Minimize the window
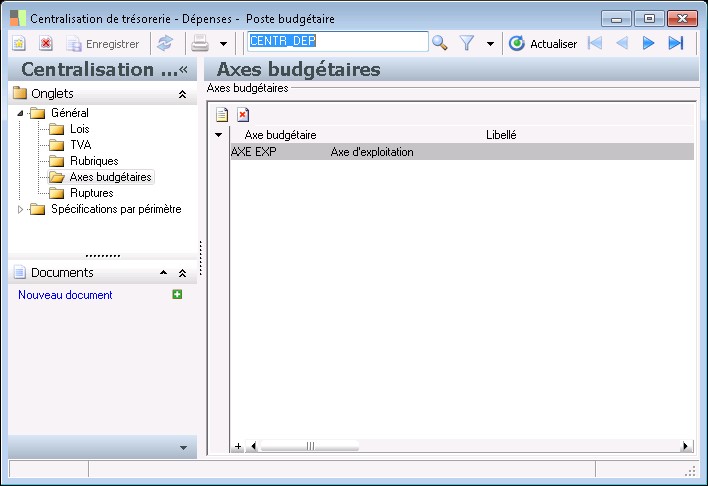The height and width of the screenshot is (486, 708). point(616,19)
